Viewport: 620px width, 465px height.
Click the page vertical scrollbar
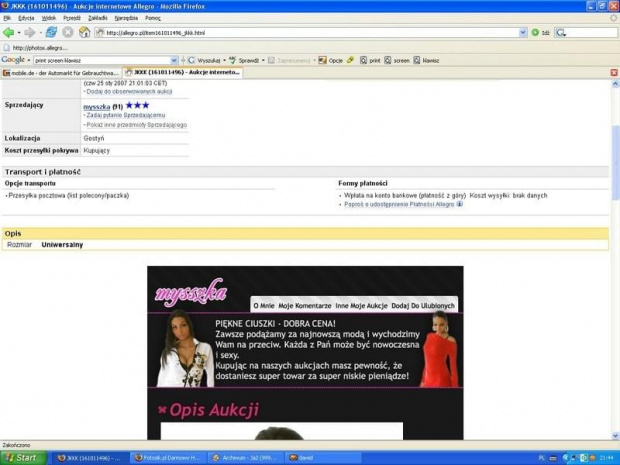click(x=614, y=250)
